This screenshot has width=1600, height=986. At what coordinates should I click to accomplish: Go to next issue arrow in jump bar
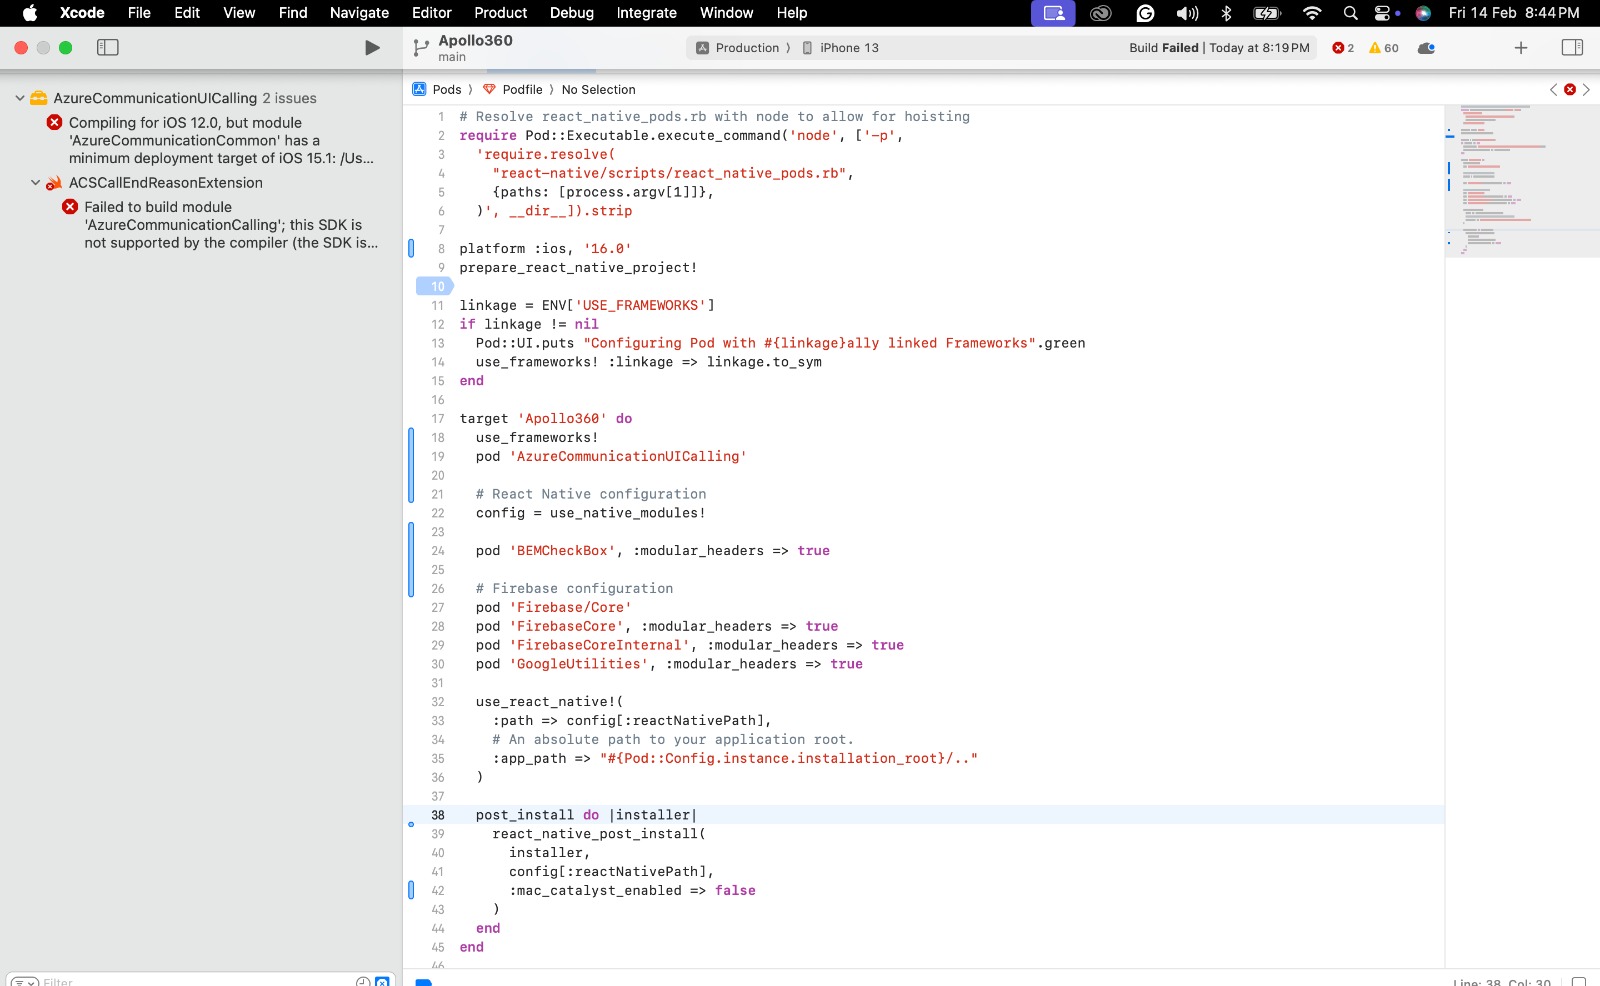click(1586, 90)
